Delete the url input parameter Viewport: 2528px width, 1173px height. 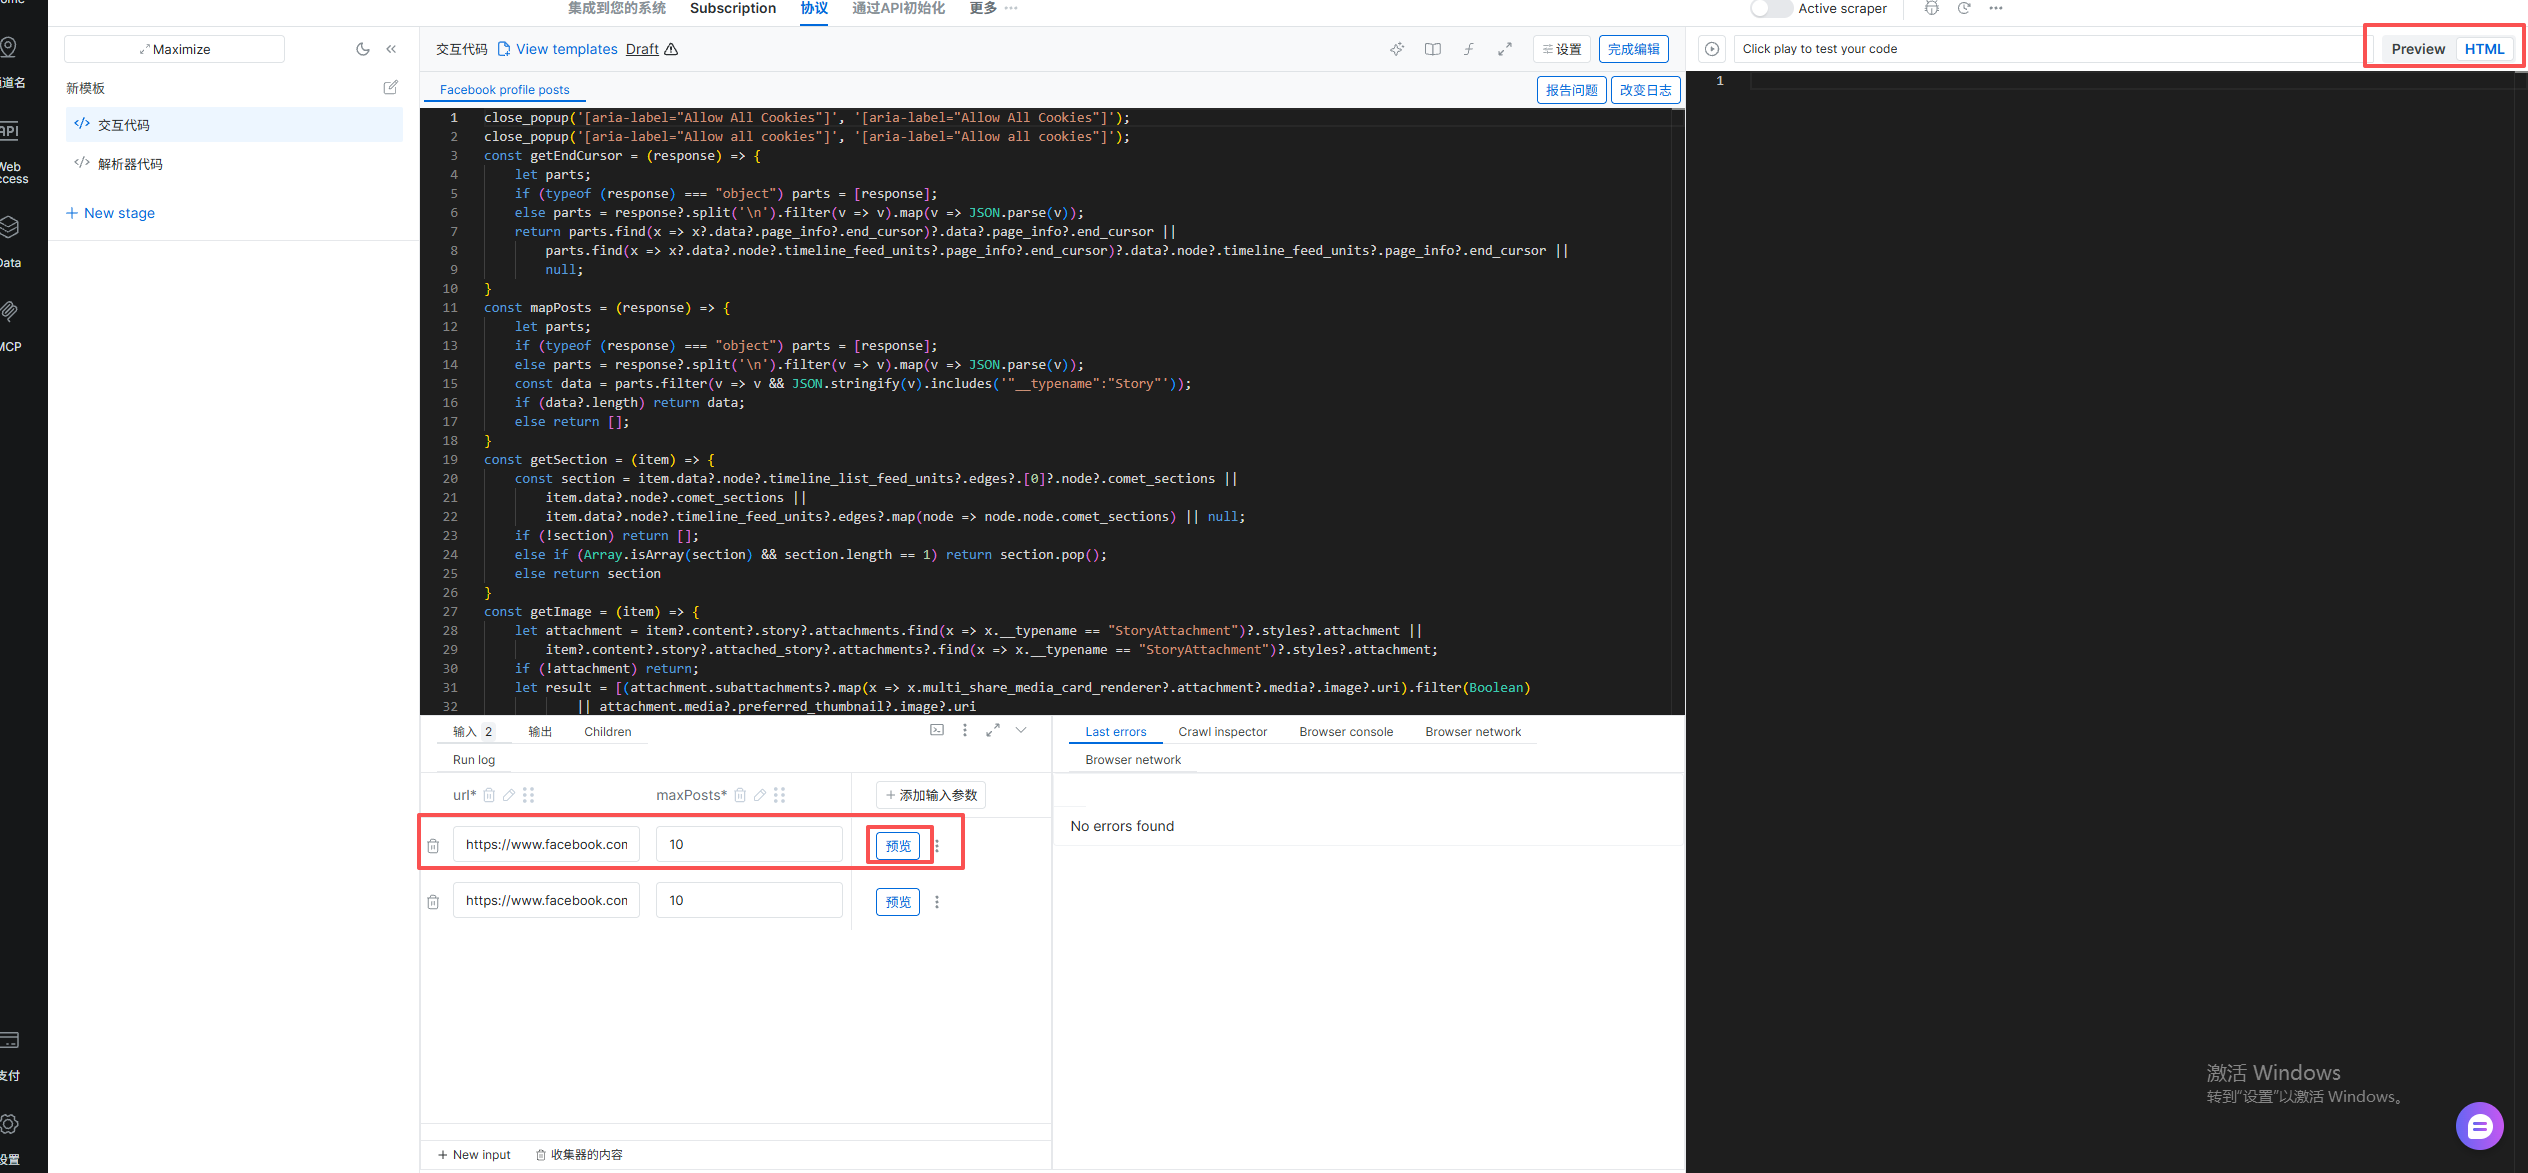489,795
